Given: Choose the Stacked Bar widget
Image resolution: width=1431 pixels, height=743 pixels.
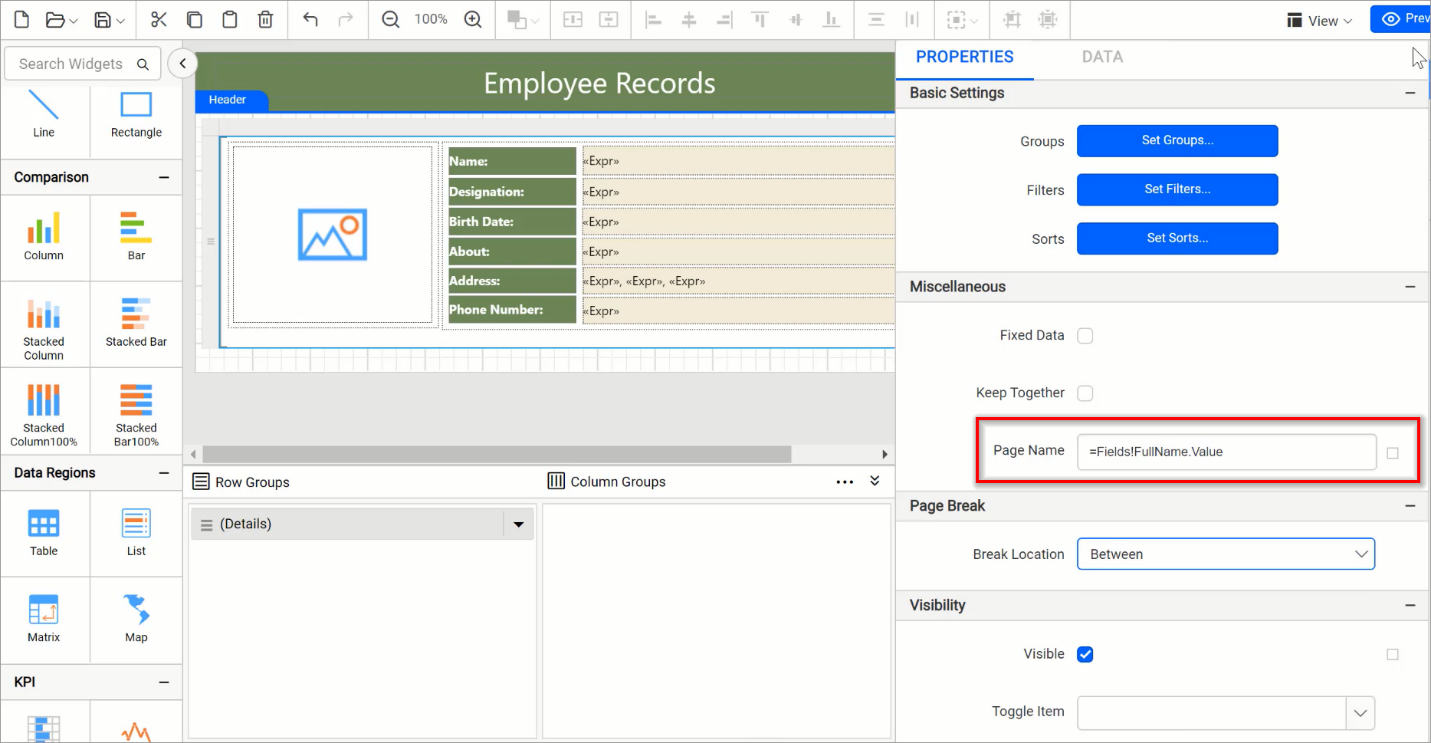Looking at the screenshot, I should 136,323.
